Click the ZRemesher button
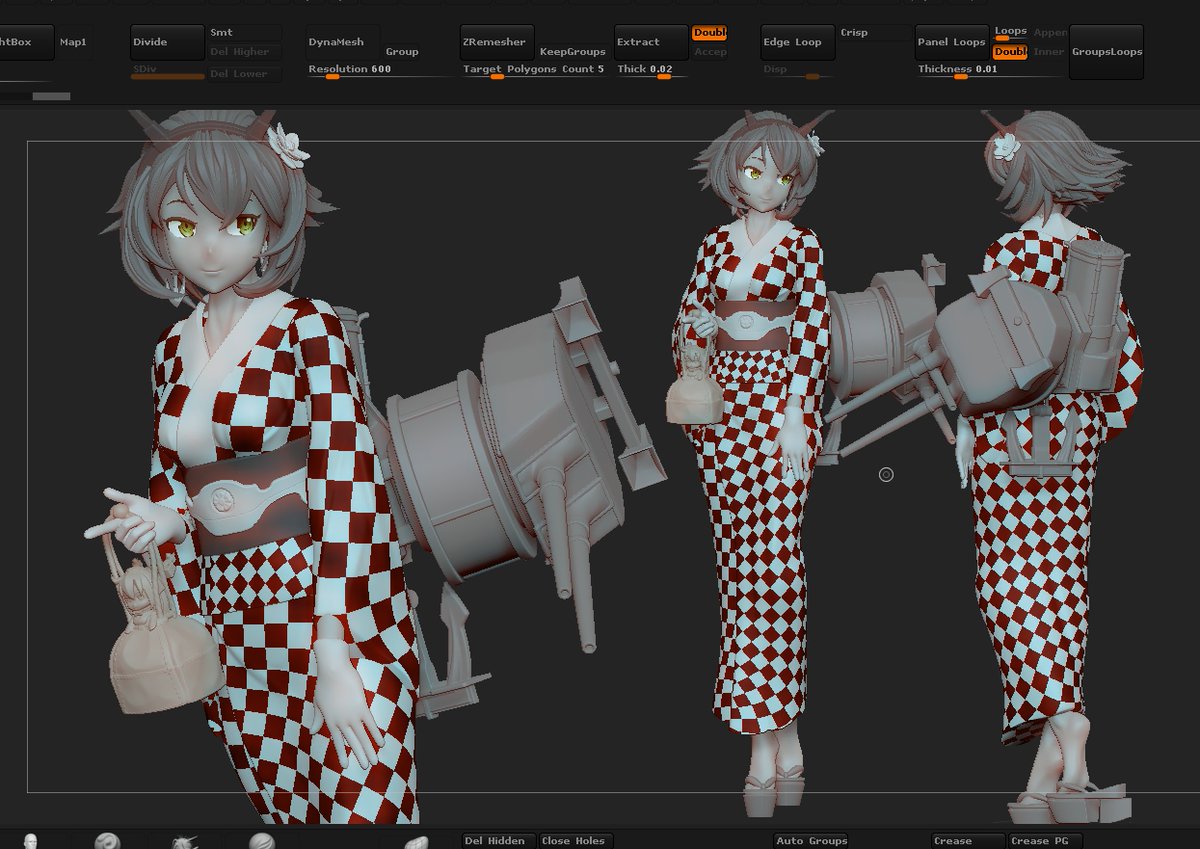This screenshot has height=849, width=1200. click(497, 42)
